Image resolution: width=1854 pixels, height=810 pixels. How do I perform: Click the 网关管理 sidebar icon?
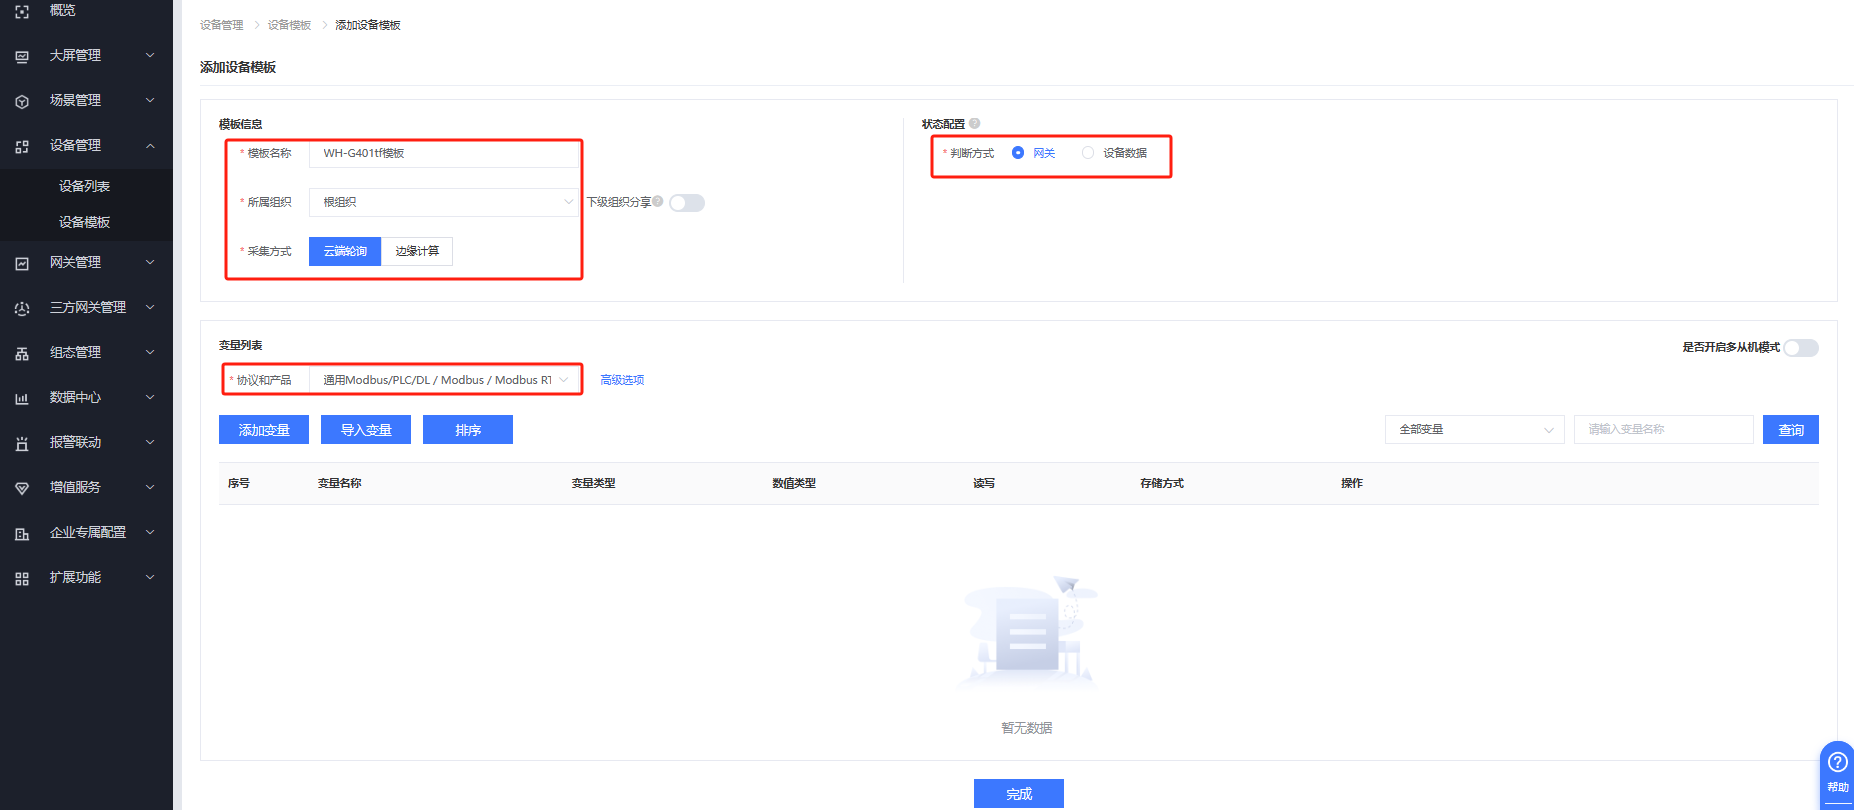point(22,263)
